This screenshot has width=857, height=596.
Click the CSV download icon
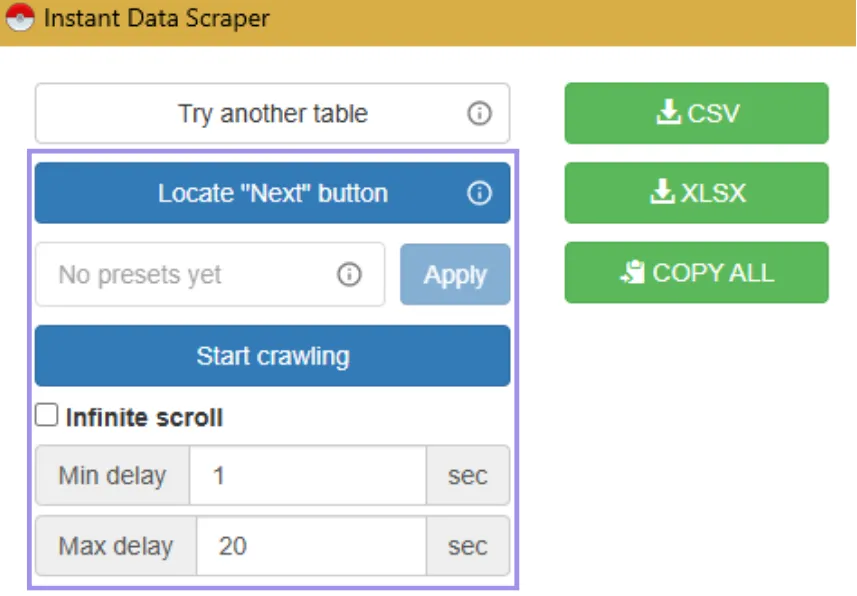668,112
